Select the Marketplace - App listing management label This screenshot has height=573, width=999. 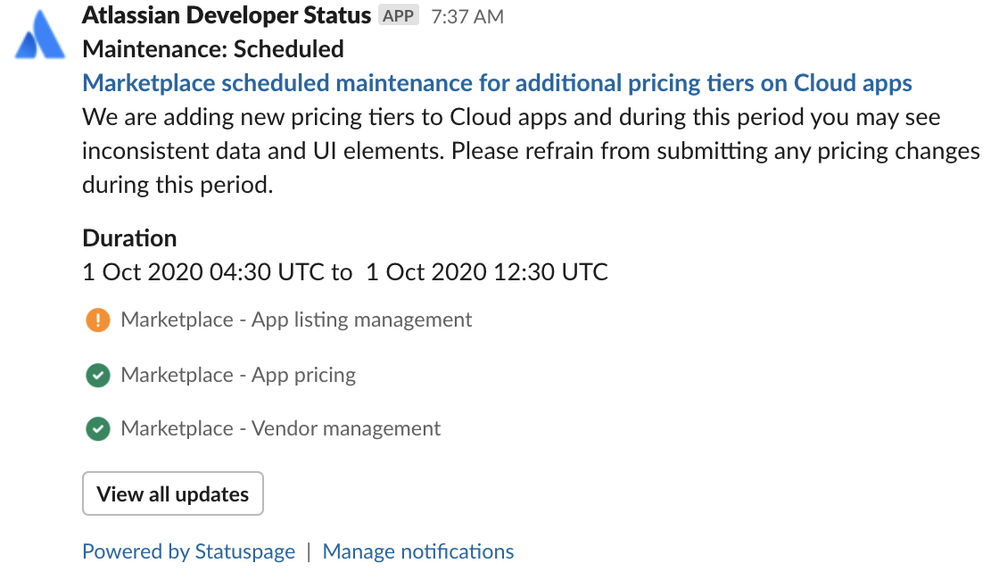point(296,320)
